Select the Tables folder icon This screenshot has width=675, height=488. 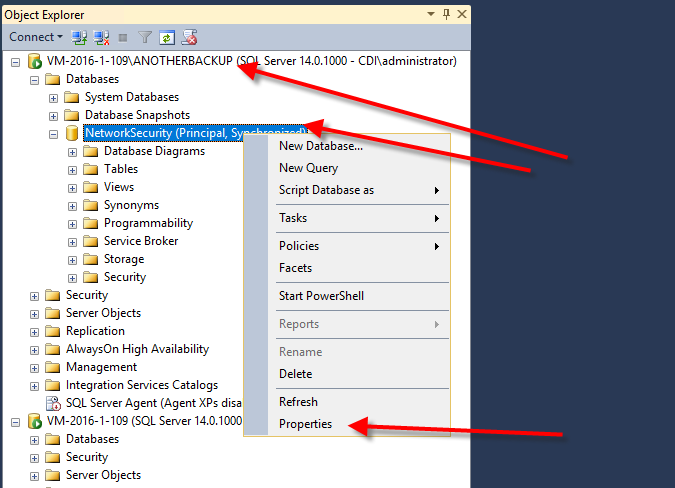(x=90, y=169)
